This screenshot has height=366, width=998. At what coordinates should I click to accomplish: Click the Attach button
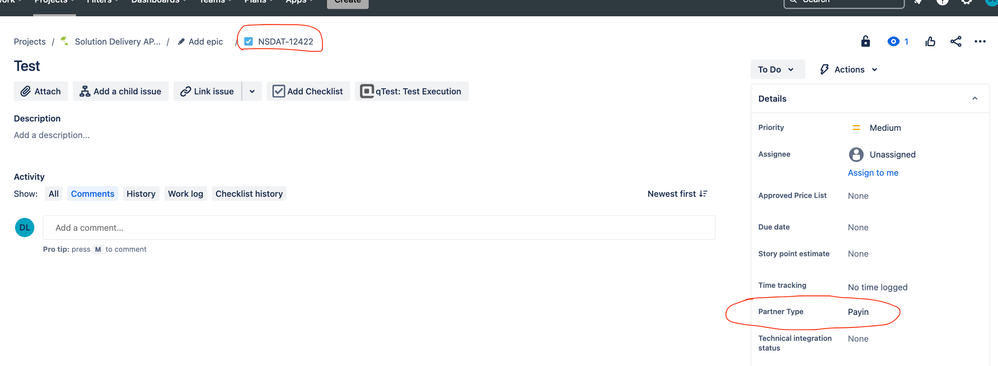click(x=41, y=91)
